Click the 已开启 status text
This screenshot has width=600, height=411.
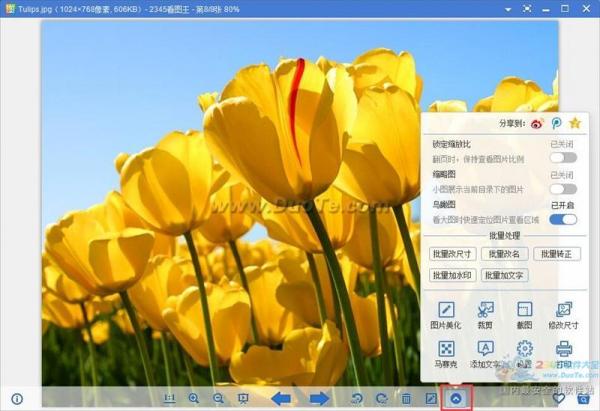[562, 206]
